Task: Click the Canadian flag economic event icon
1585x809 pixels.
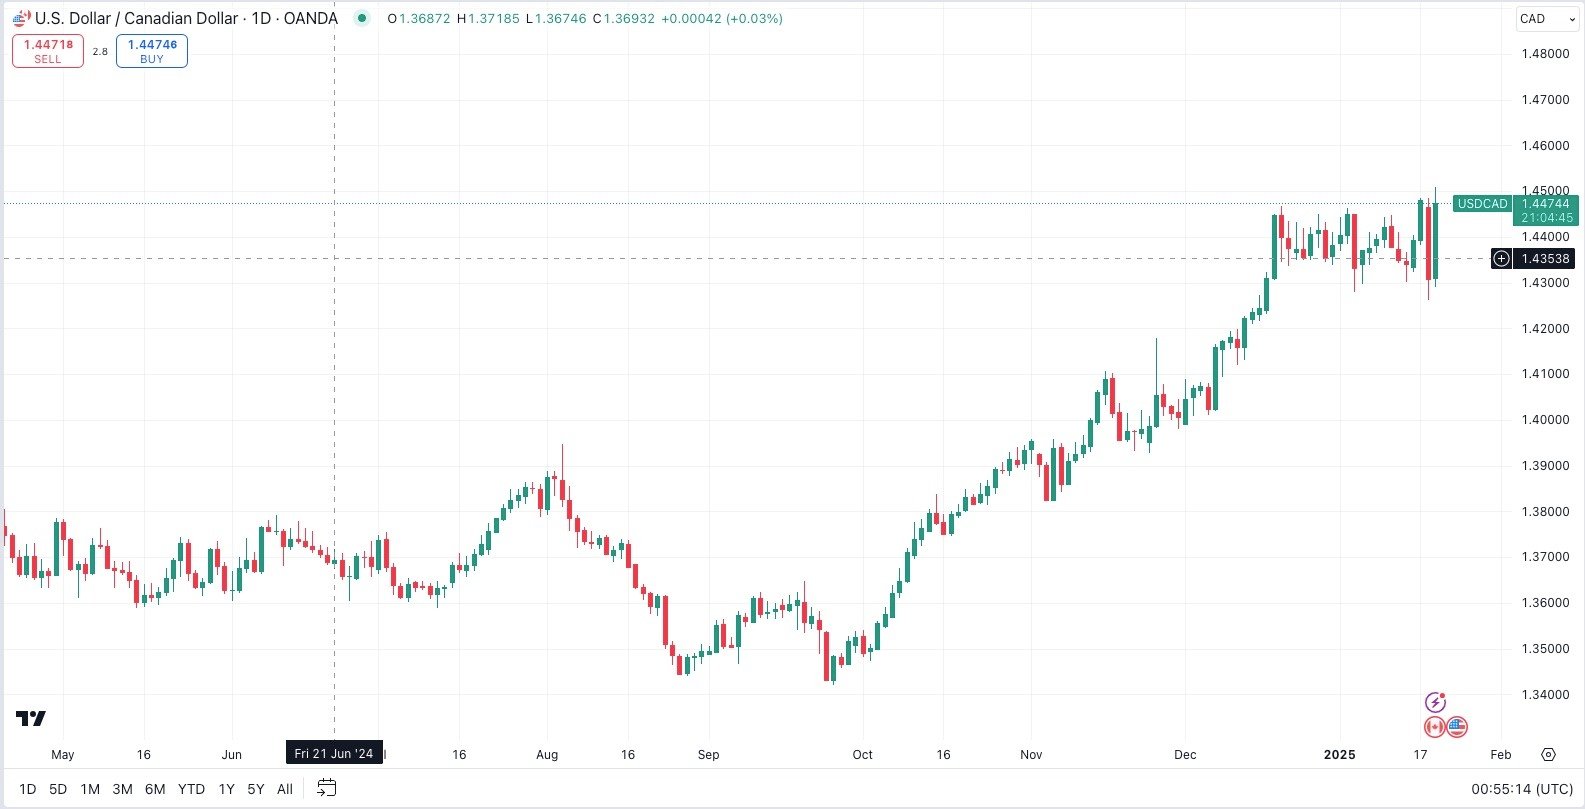Action: click(x=1435, y=727)
